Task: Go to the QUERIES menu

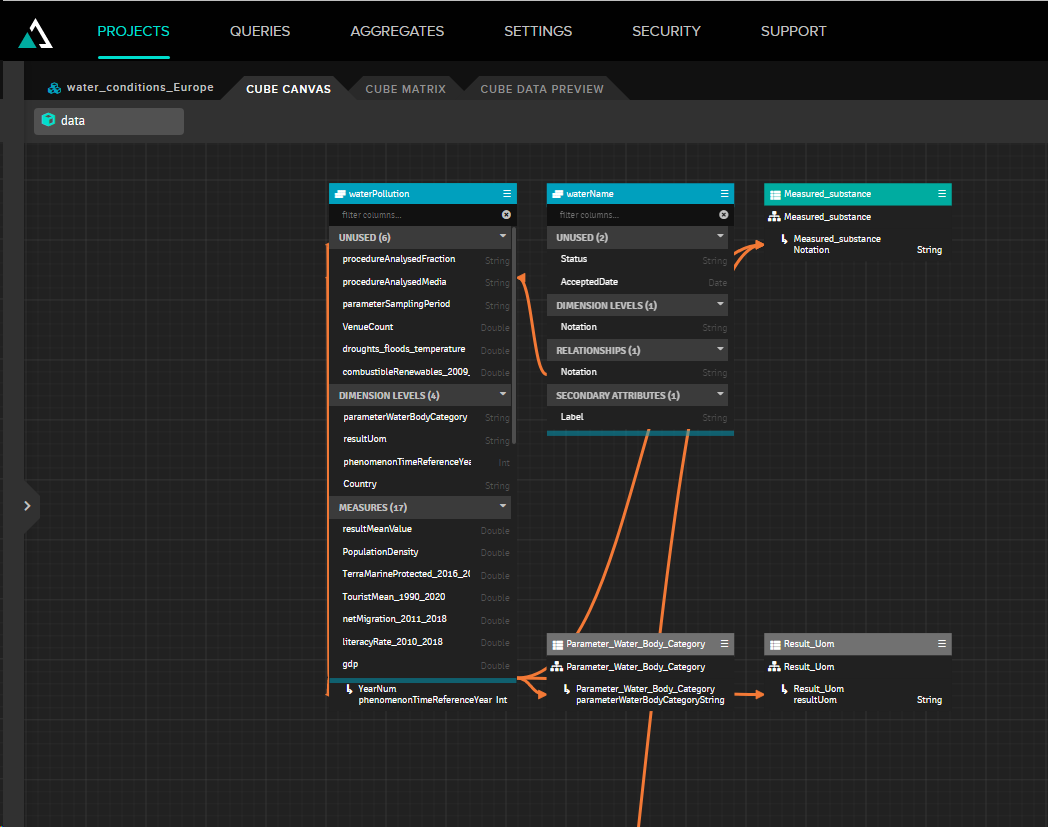Action: click(x=260, y=31)
